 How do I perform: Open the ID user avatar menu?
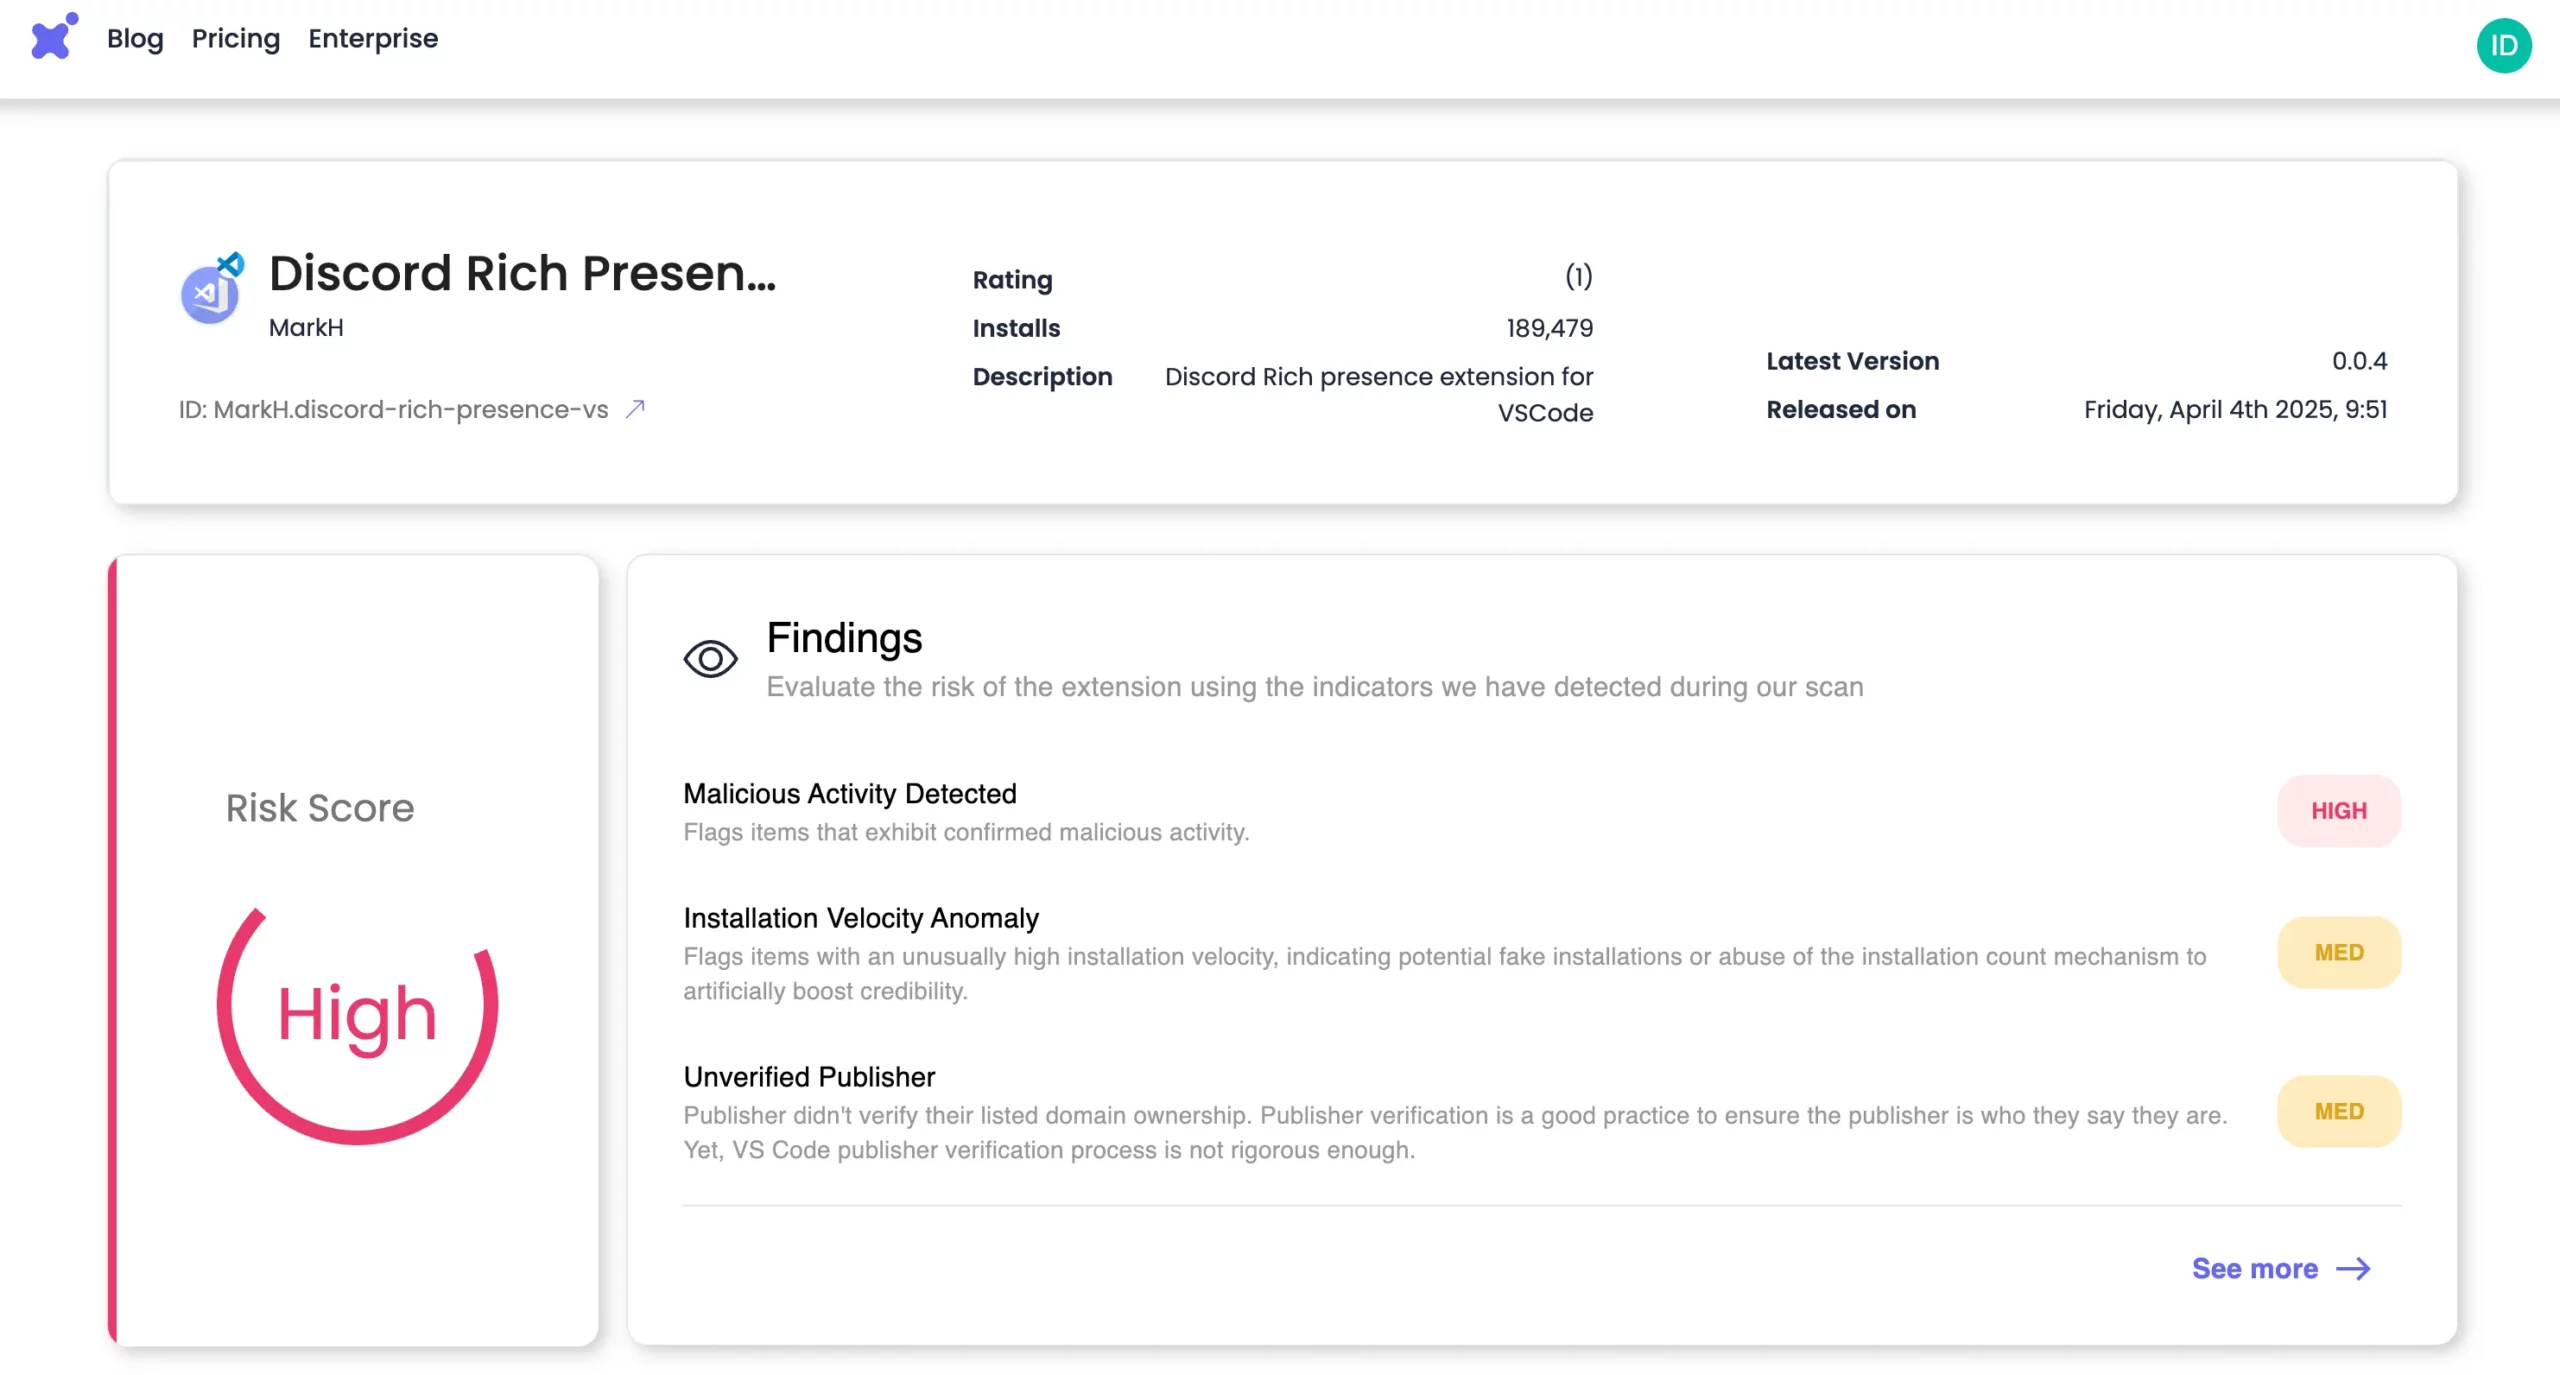point(2504,45)
